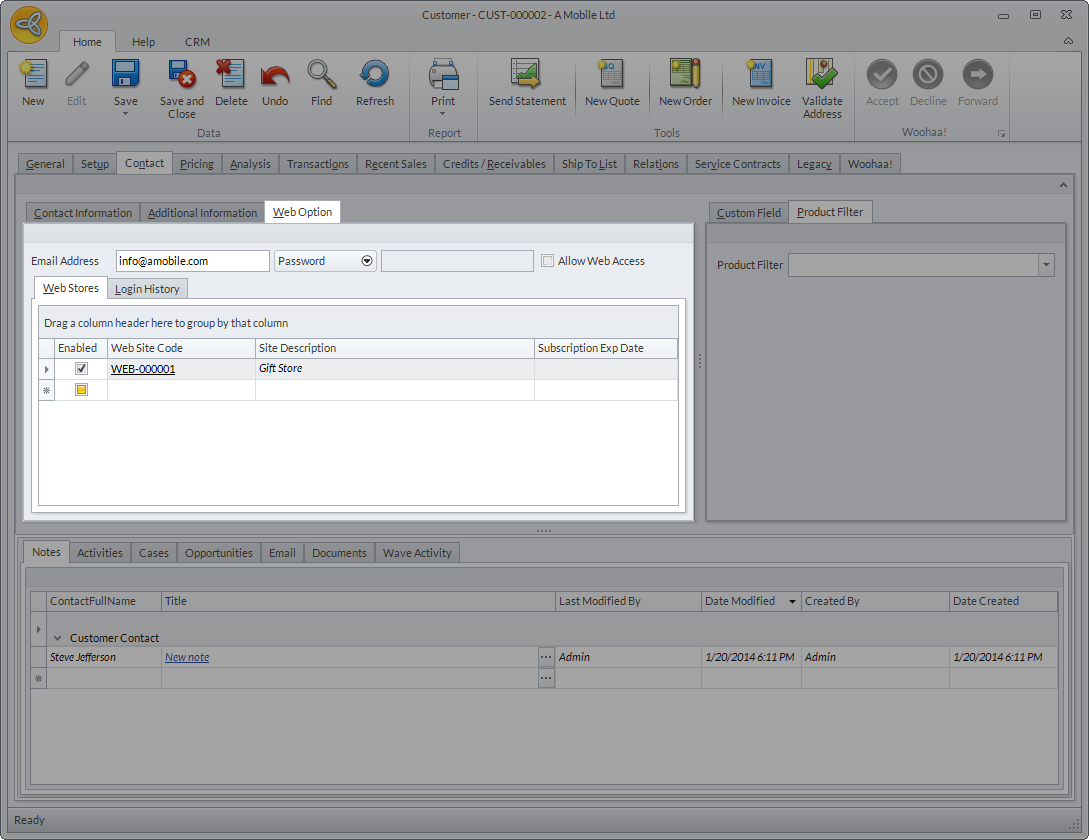Tick the Enabled checkbox in new row
The image size is (1089, 840).
[x=81, y=390]
